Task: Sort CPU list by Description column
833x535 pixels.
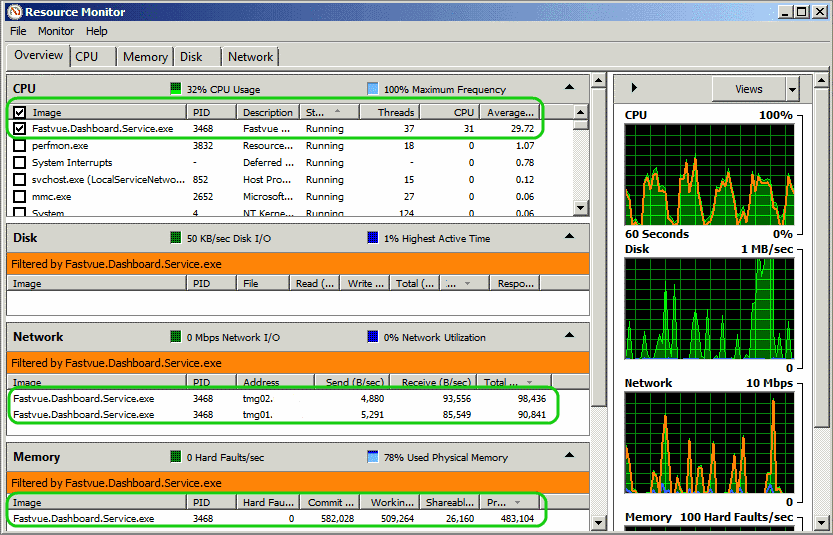Action: click(268, 112)
